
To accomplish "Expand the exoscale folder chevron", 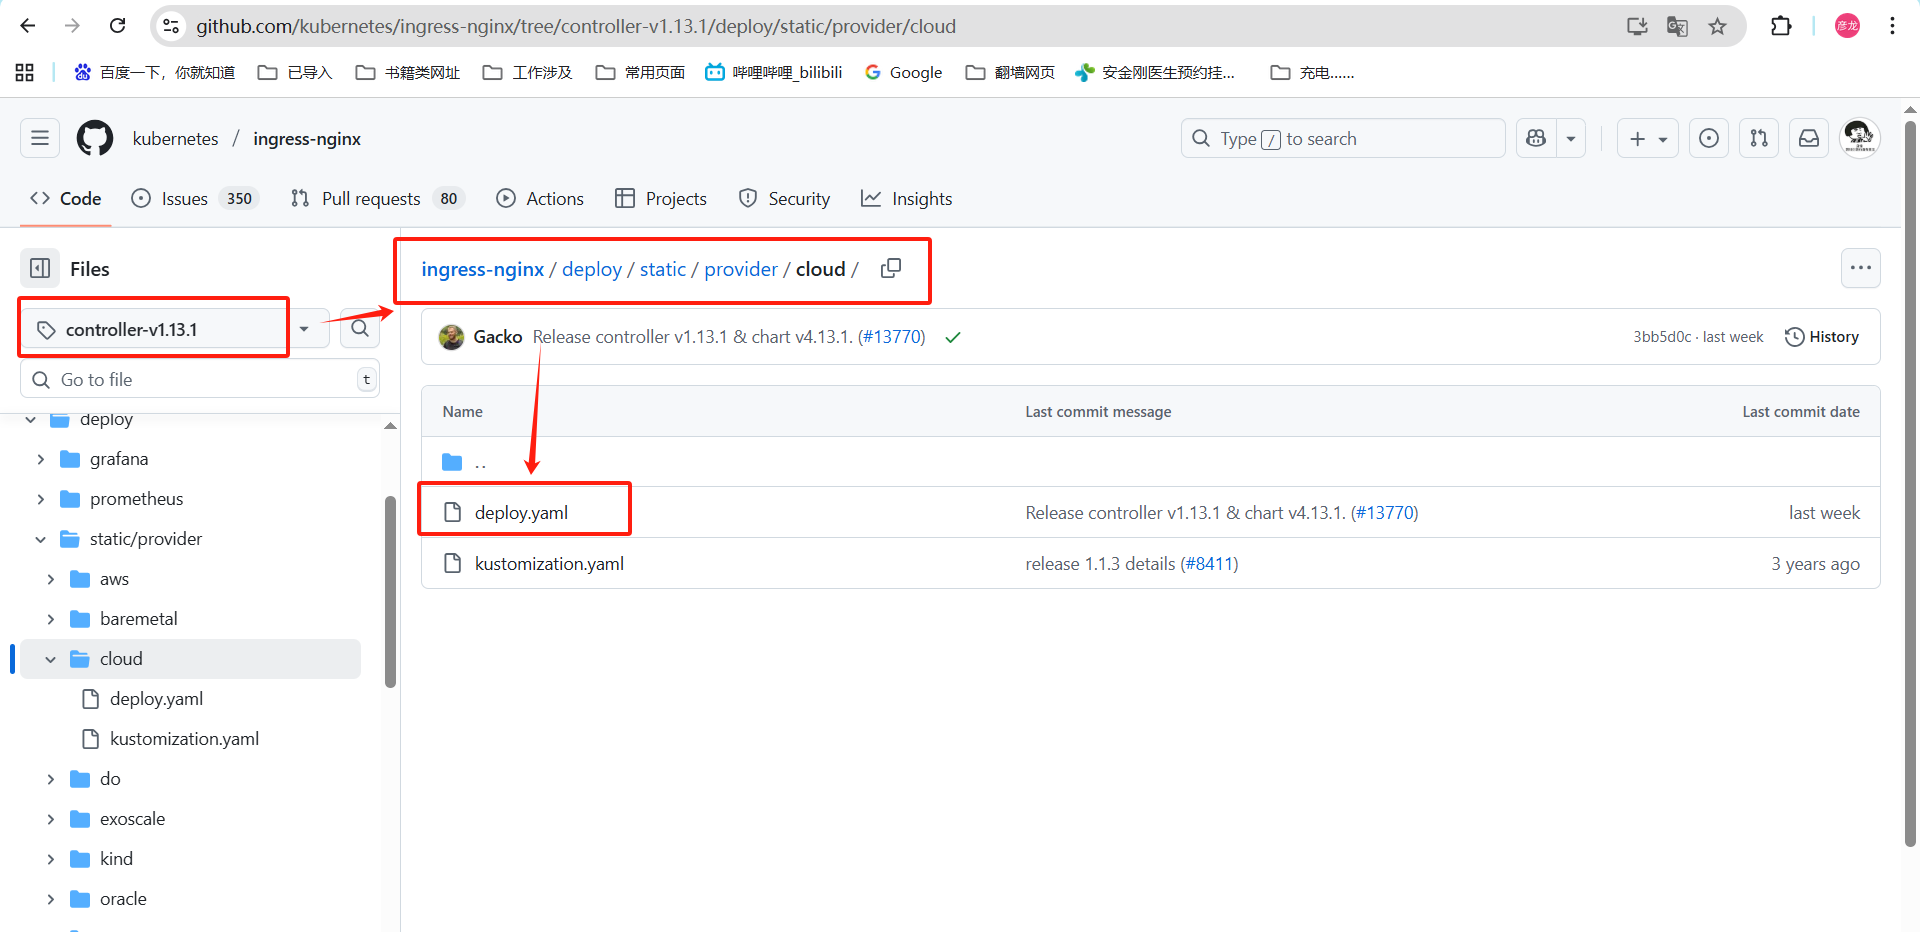I will (x=51, y=819).
